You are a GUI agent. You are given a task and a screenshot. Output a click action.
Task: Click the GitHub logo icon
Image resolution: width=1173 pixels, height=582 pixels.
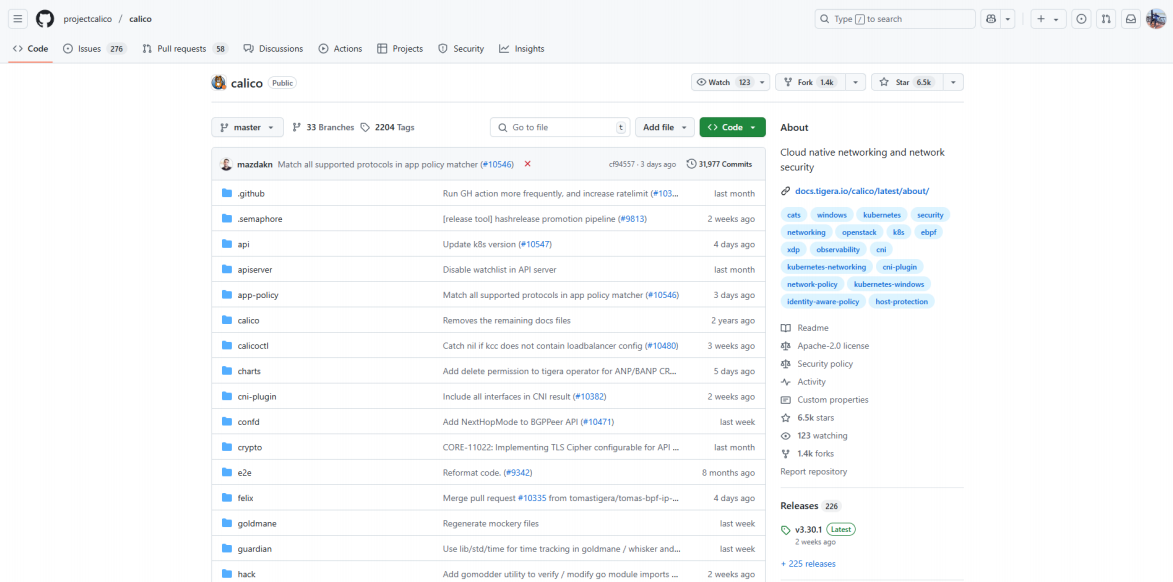pyautogui.click(x=45, y=19)
